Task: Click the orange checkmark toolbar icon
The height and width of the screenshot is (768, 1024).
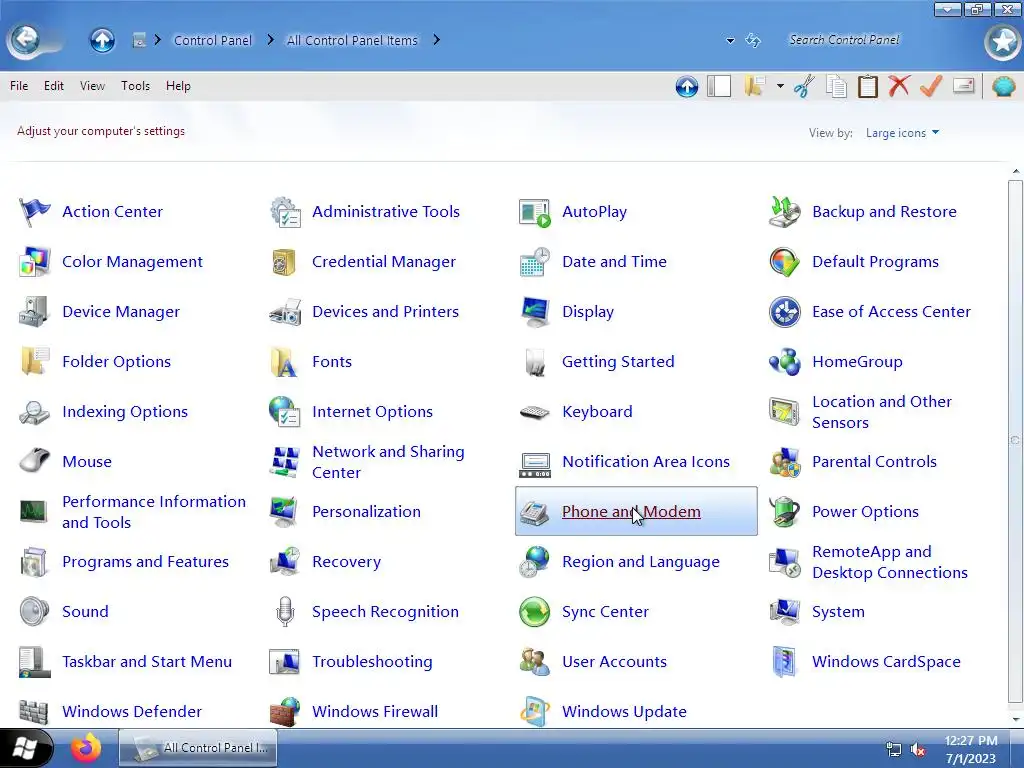Action: coord(931,86)
